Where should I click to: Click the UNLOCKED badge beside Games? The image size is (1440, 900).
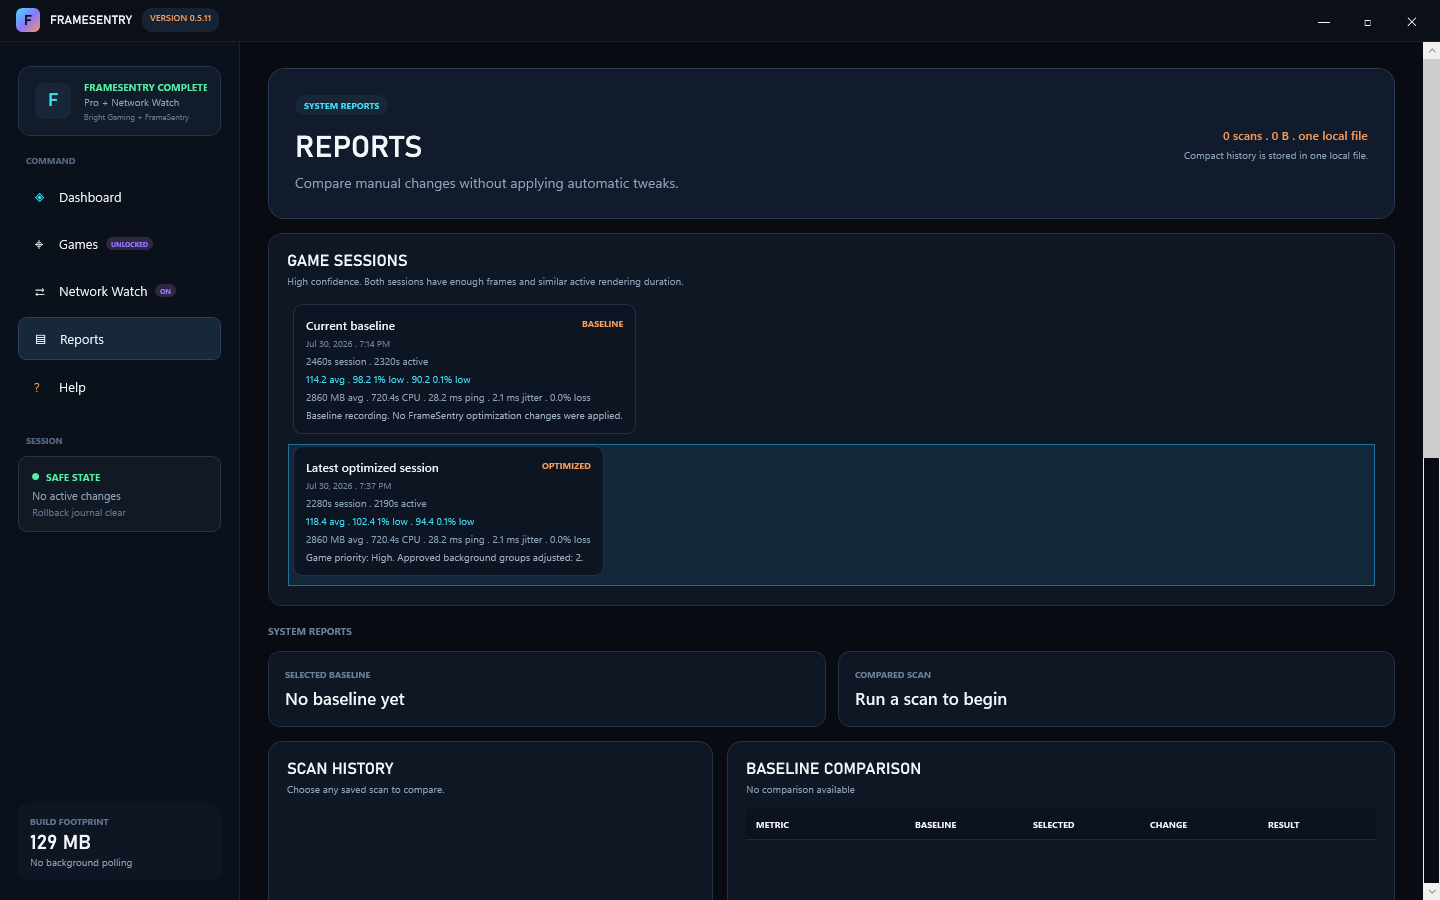tap(130, 244)
